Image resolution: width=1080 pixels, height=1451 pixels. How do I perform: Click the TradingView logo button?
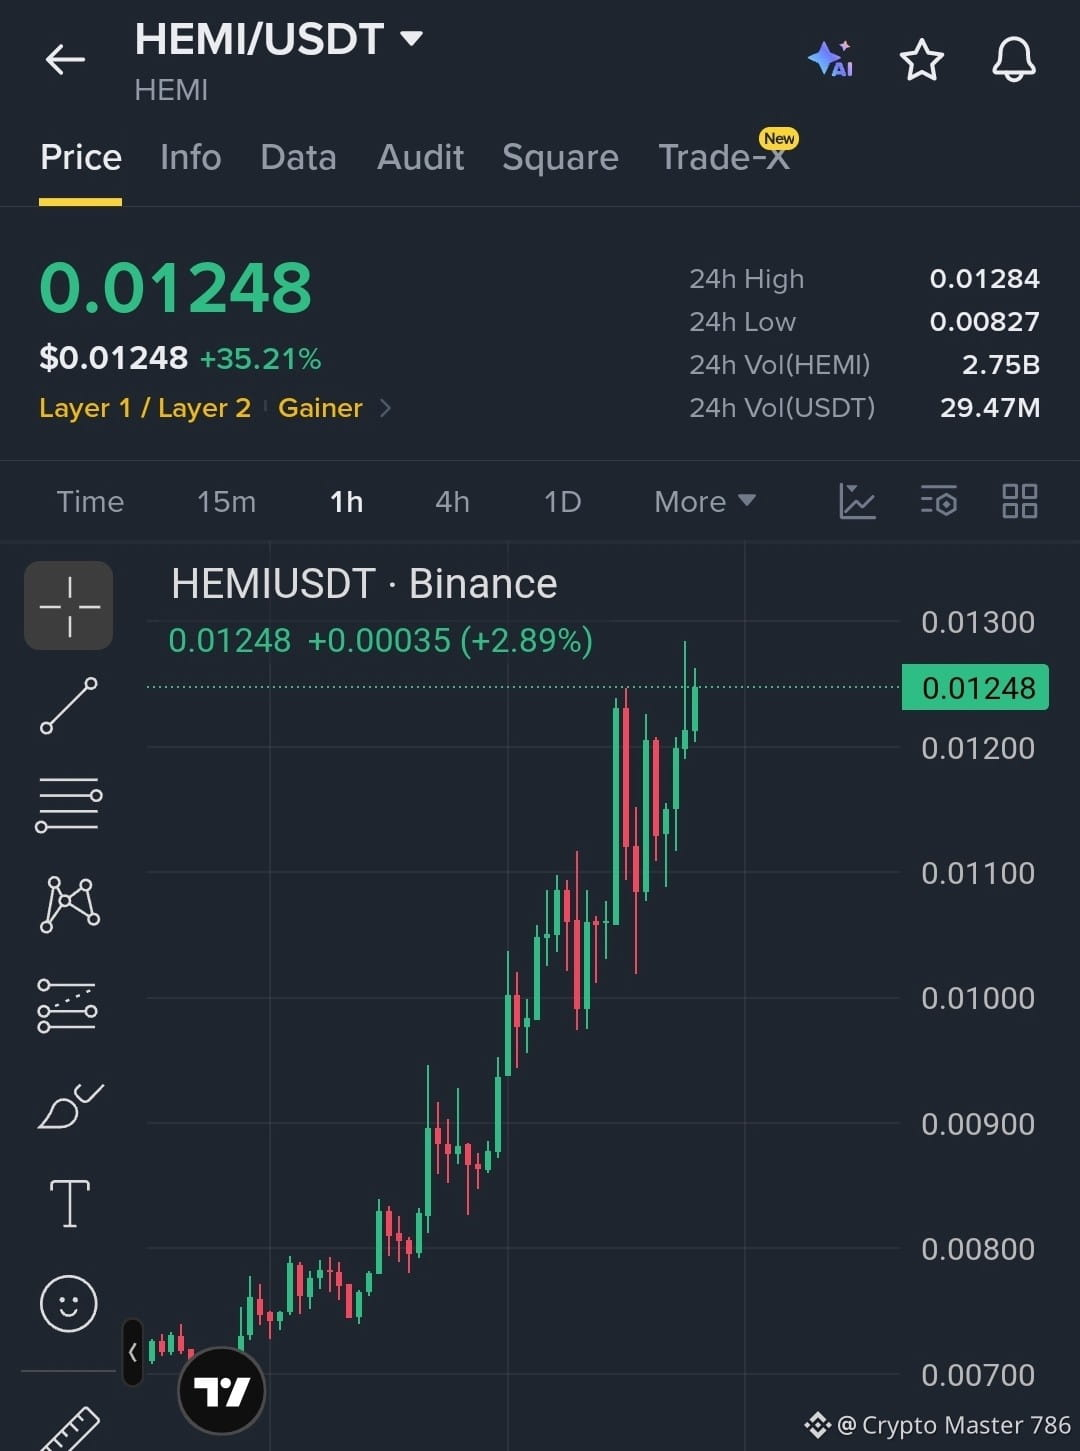tap(221, 1390)
